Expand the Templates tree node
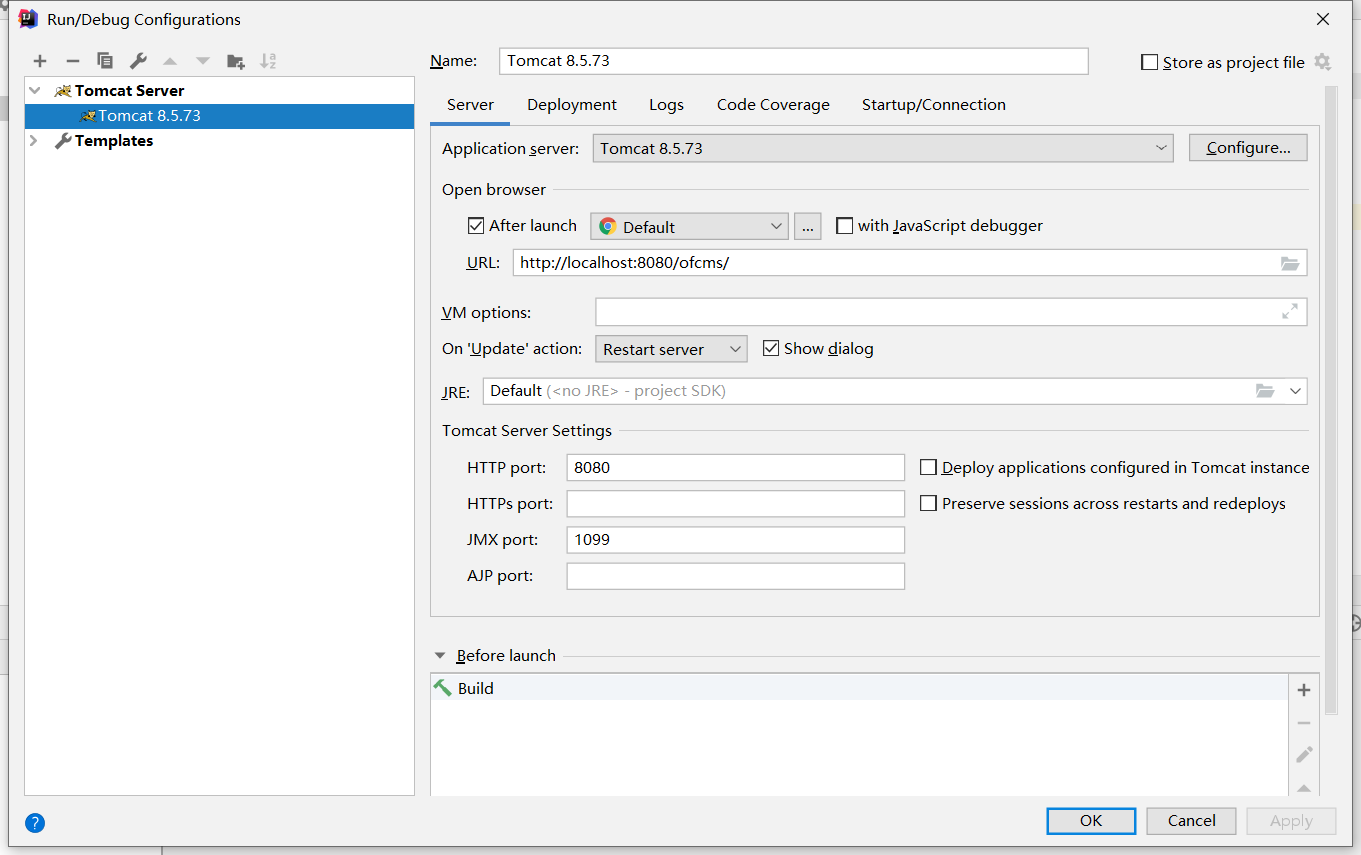The height and width of the screenshot is (855, 1361). point(35,141)
